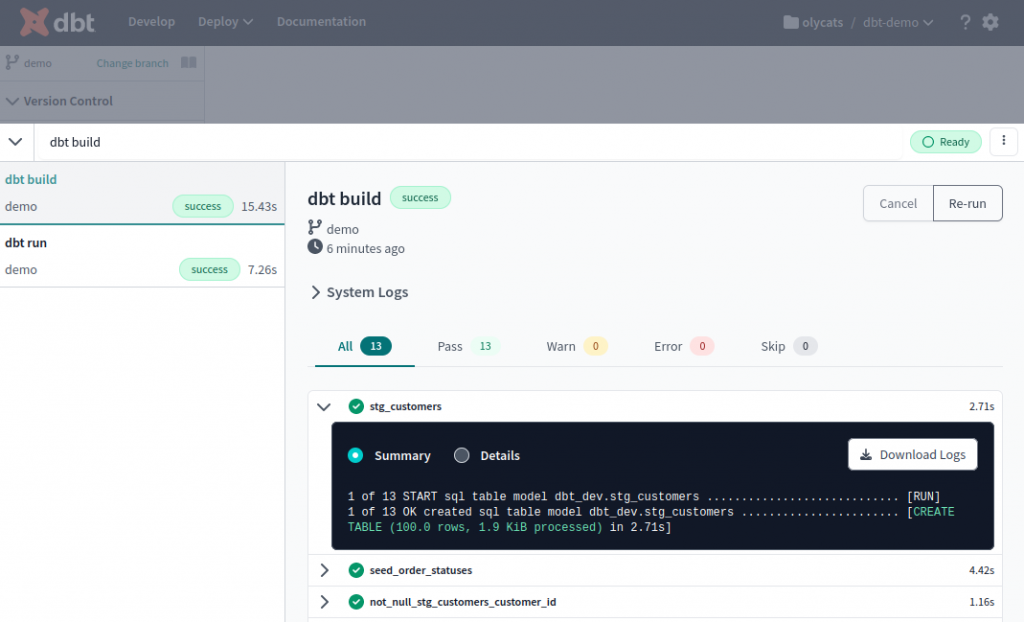This screenshot has height=622, width=1024.
Task: Select the dbt build run in history list
Action: click(142, 193)
